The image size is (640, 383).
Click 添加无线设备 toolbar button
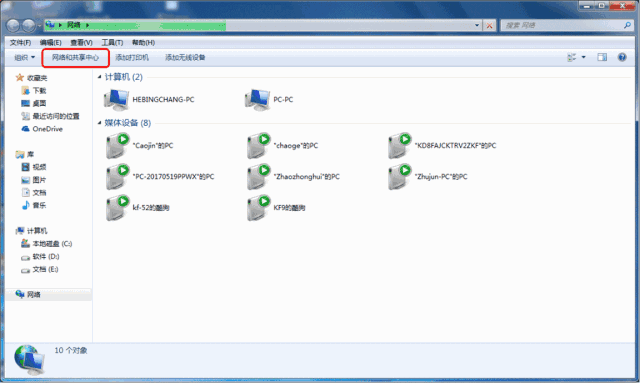tap(185, 58)
